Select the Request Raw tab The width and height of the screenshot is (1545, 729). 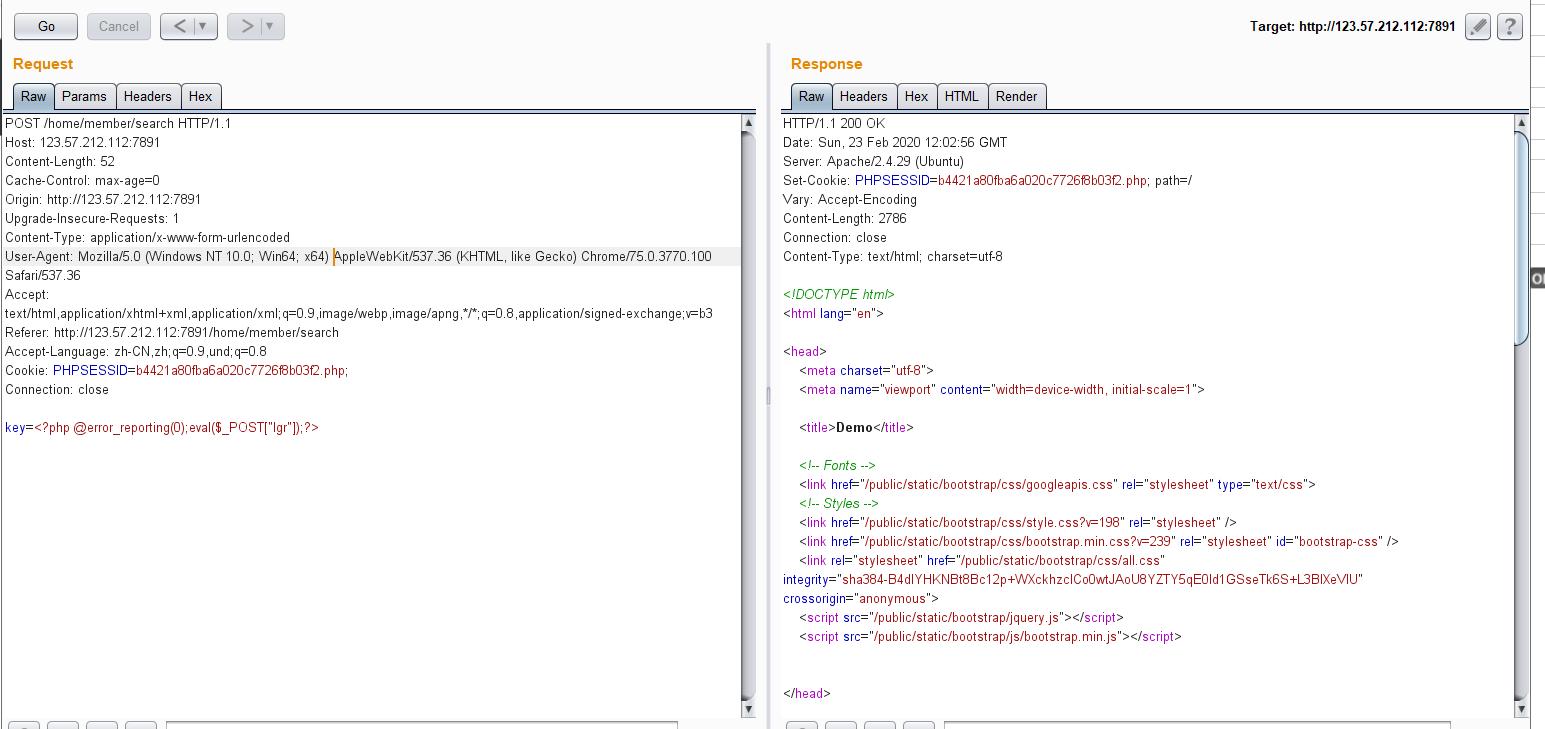[x=33, y=97]
